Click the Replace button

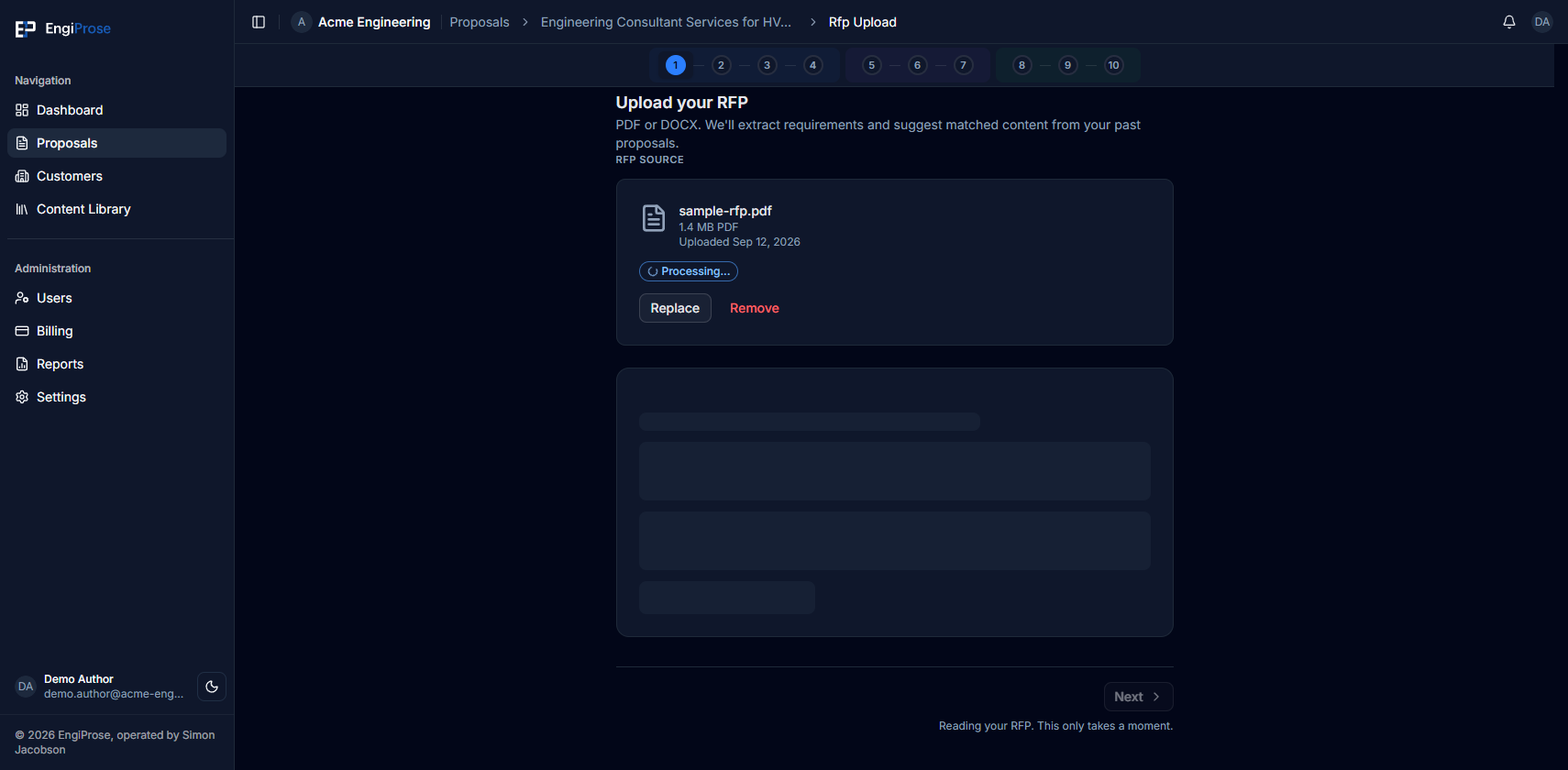coord(675,308)
